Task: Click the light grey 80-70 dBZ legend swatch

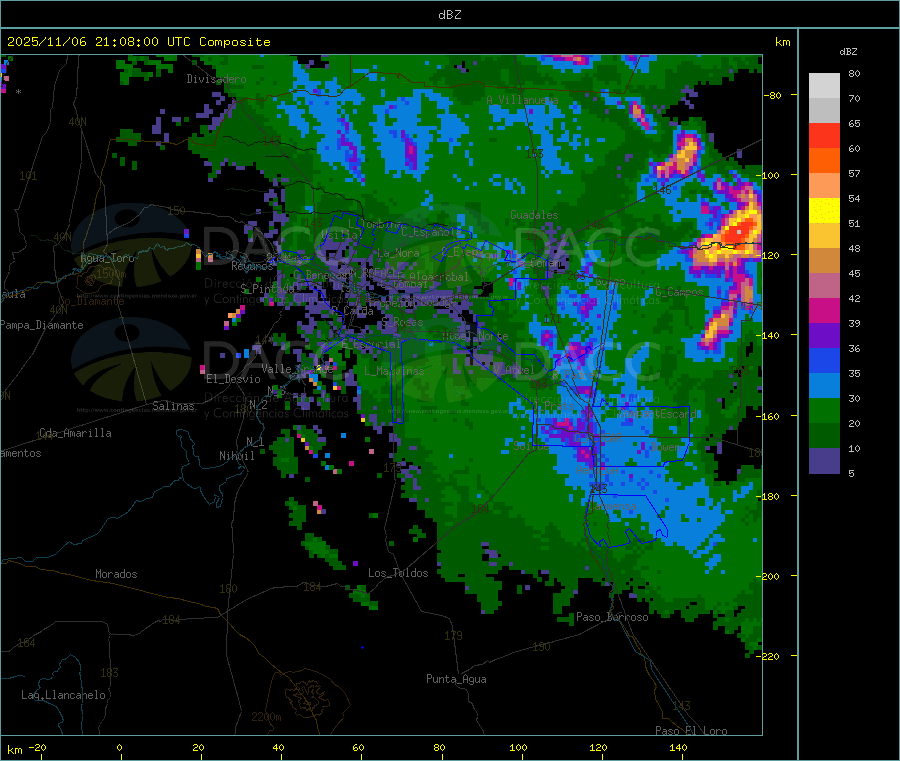Action: coord(824,86)
